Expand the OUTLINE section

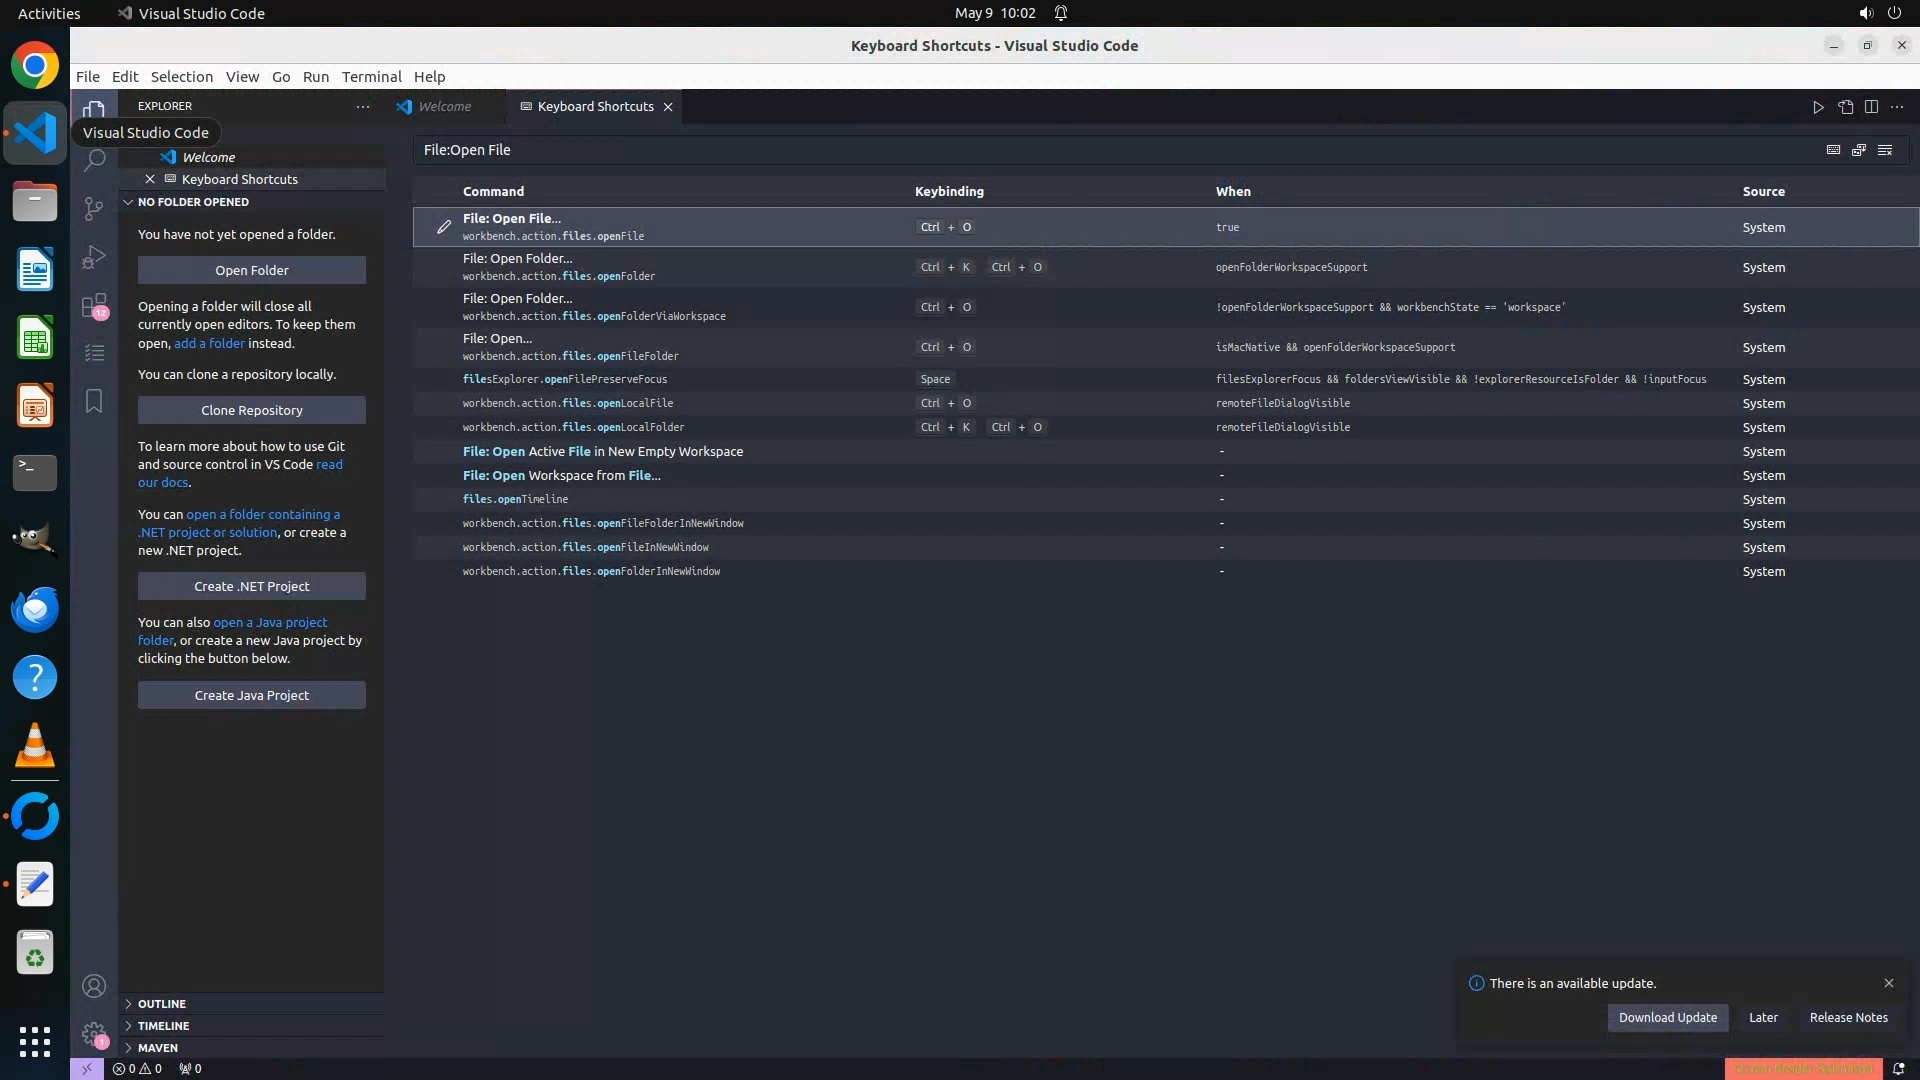[x=162, y=1004]
